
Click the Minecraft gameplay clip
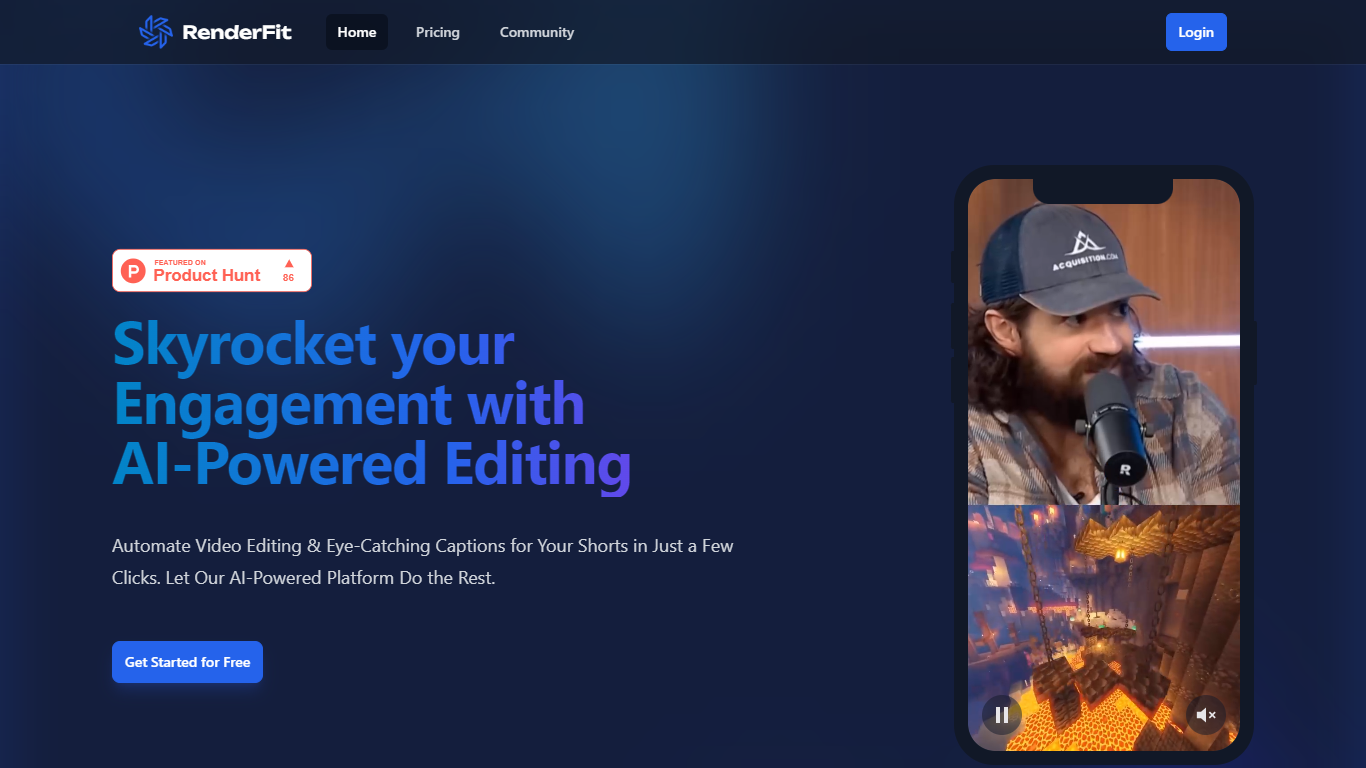pos(1104,628)
